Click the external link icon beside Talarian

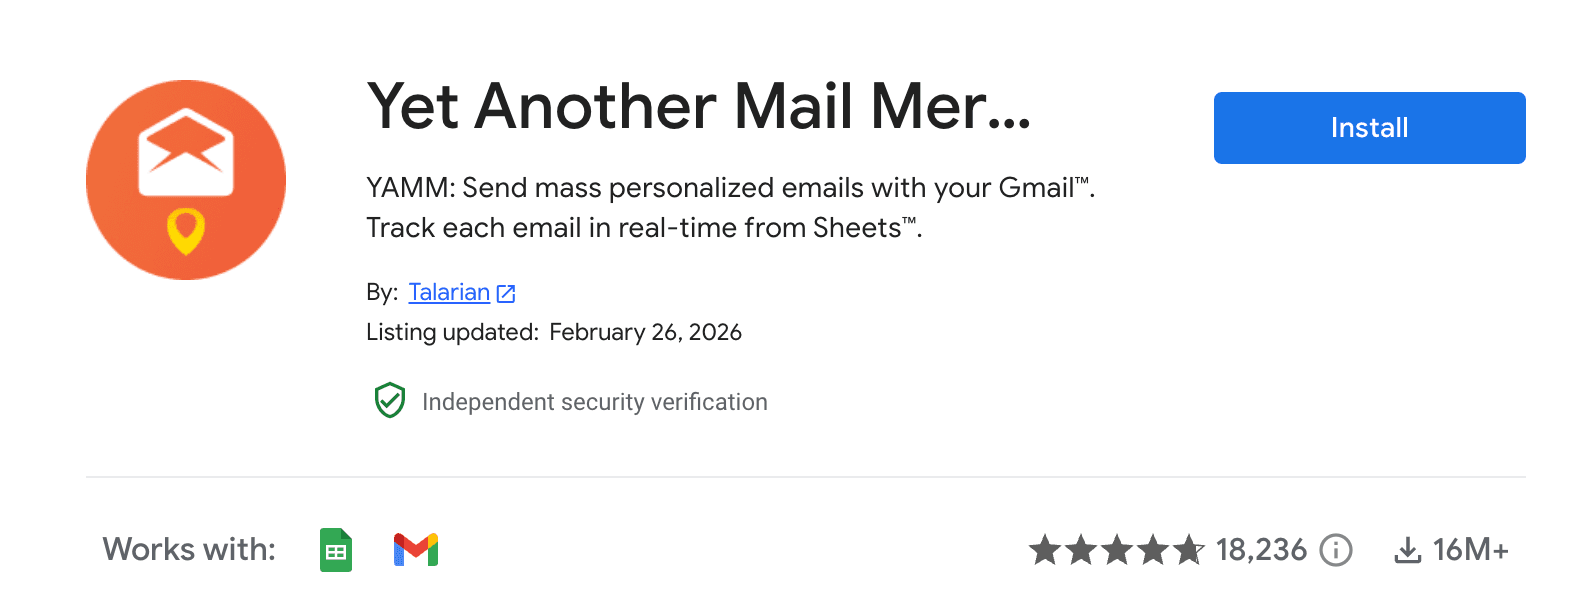(x=506, y=293)
